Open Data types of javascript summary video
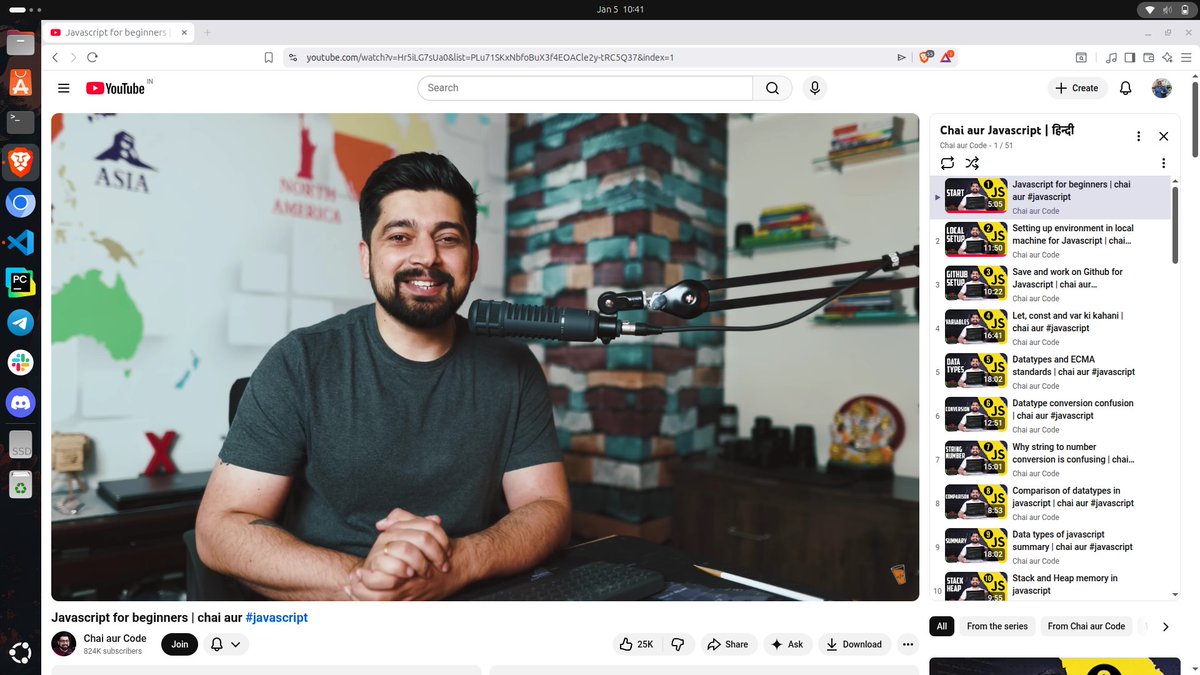 [1050, 547]
